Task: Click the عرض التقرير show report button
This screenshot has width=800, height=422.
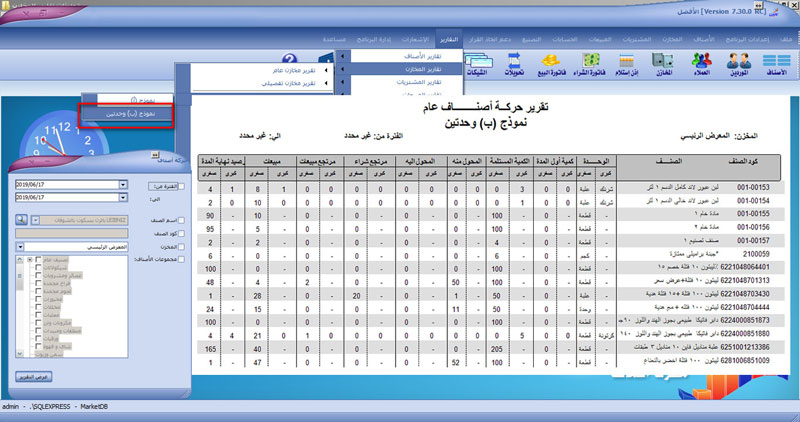Action: click(34, 377)
